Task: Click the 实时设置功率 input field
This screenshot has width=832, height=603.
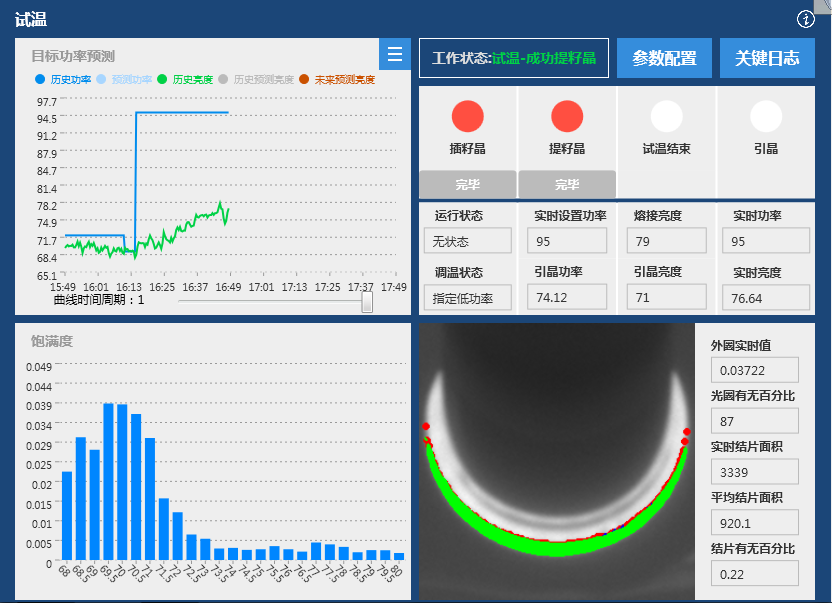Action: (565, 241)
